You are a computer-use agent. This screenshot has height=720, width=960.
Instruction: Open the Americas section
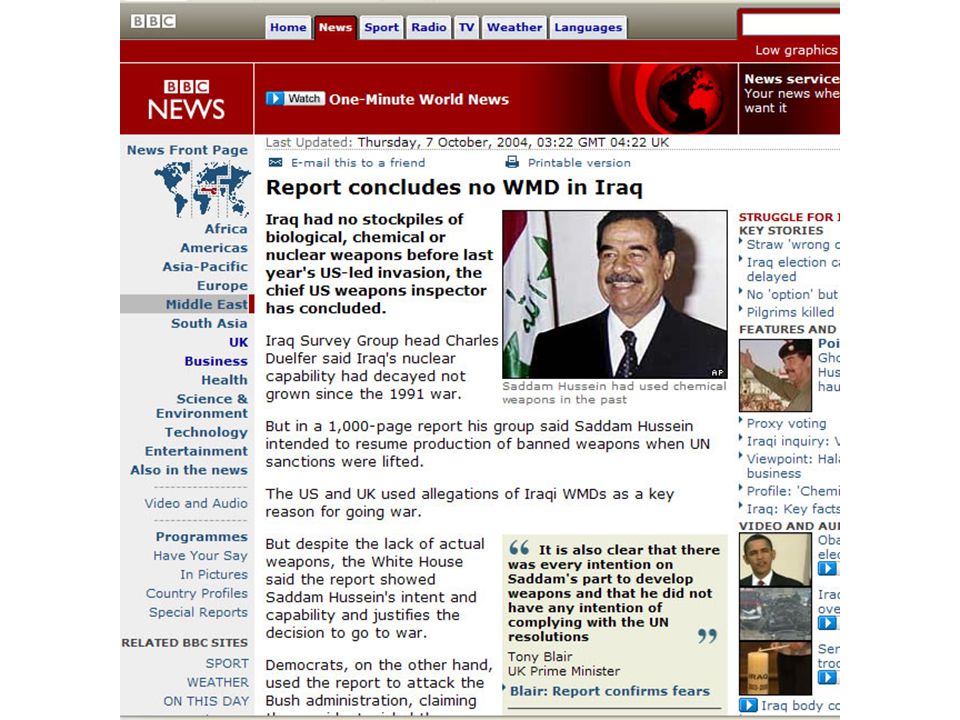(x=214, y=248)
